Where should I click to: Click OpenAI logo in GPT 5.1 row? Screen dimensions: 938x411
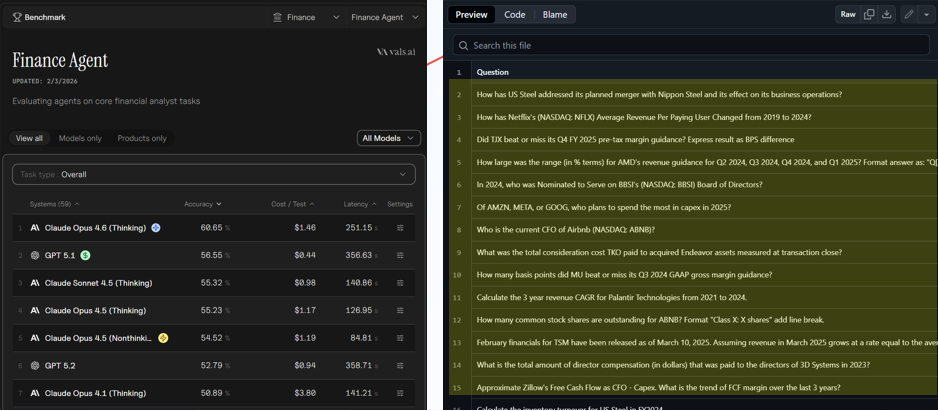(35, 255)
